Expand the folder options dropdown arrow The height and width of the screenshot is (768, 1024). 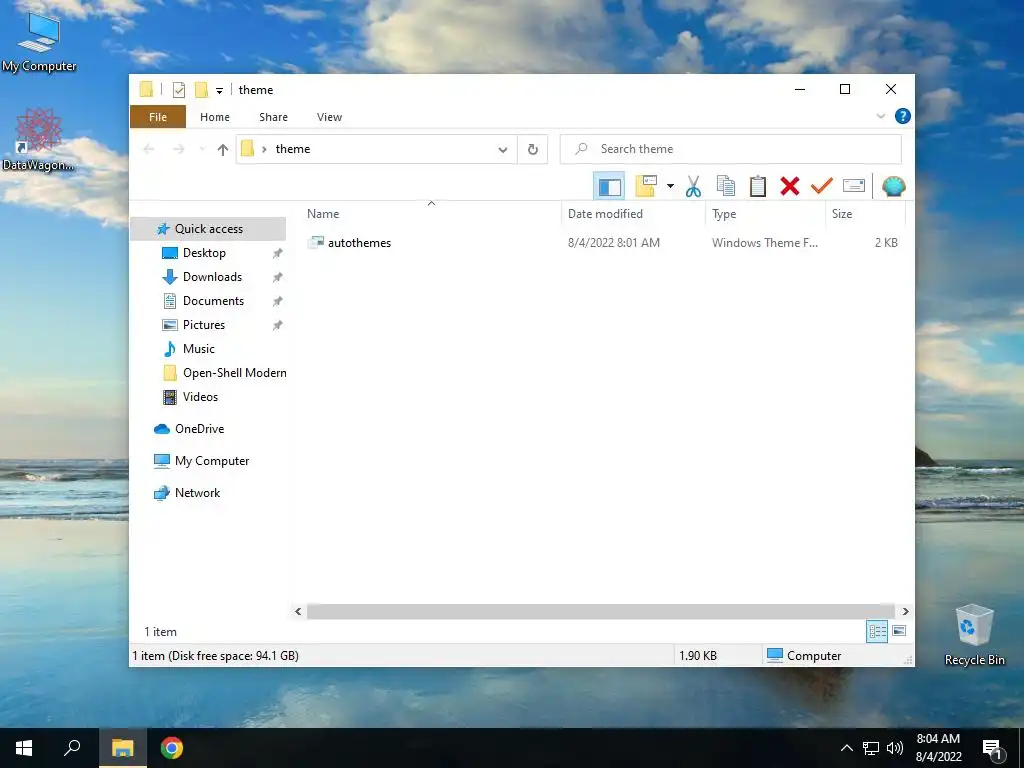tap(670, 187)
